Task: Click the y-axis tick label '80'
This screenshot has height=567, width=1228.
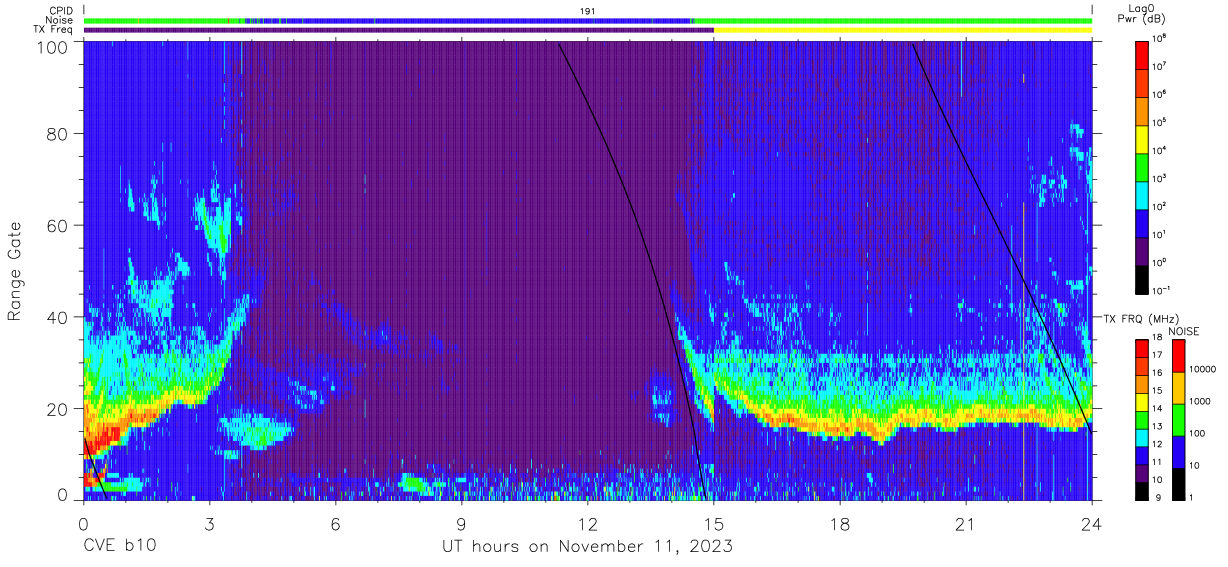Action: coord(57,135)
